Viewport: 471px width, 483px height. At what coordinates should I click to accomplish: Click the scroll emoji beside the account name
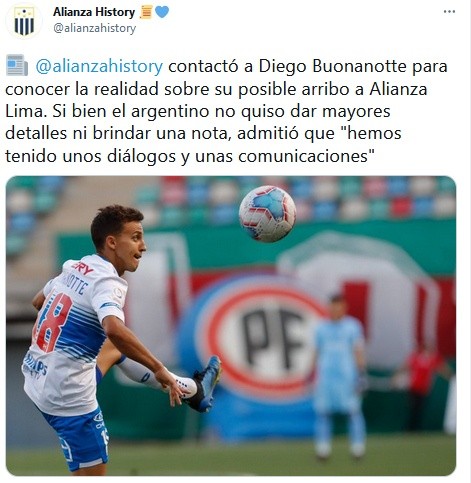point(146,12)
